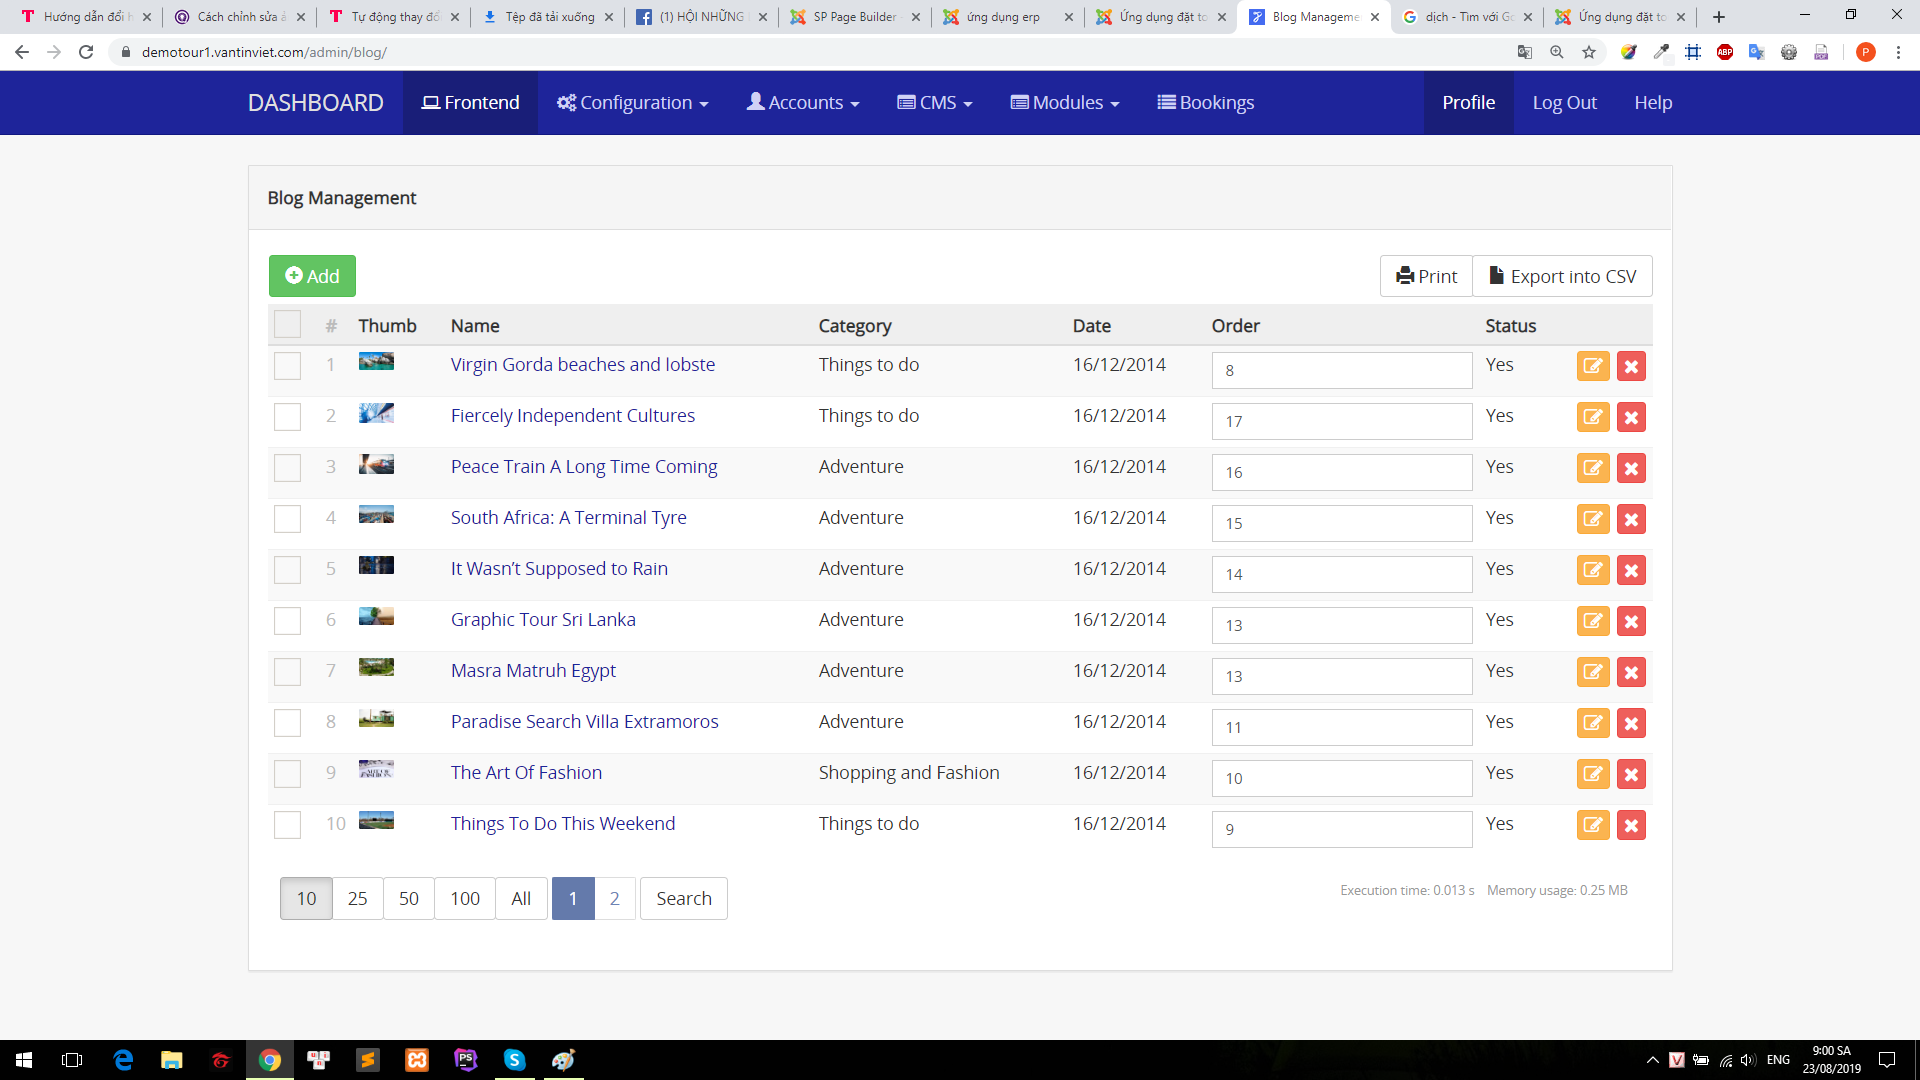The width and height of the screenshot is (1920, 1080).
Task: Delete the Things To Do This Weekend post
Action: click(x=1631, y=825)
